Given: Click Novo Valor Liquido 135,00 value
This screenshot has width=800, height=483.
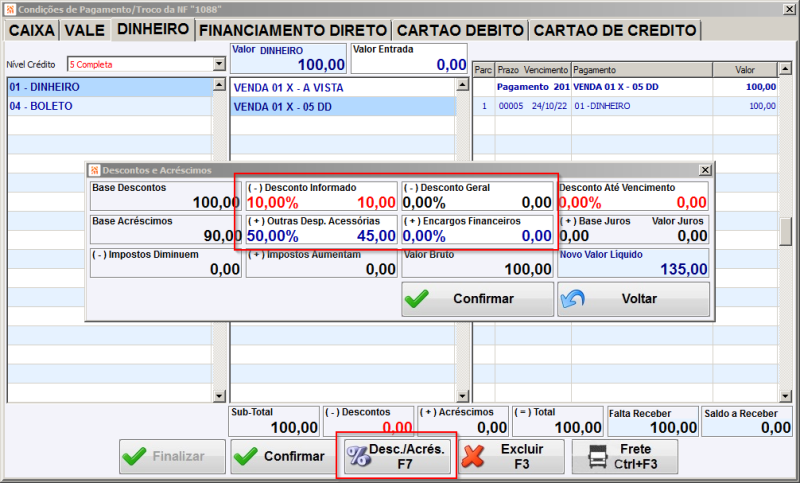Looking at the screenshot, I should coord(684,269).
